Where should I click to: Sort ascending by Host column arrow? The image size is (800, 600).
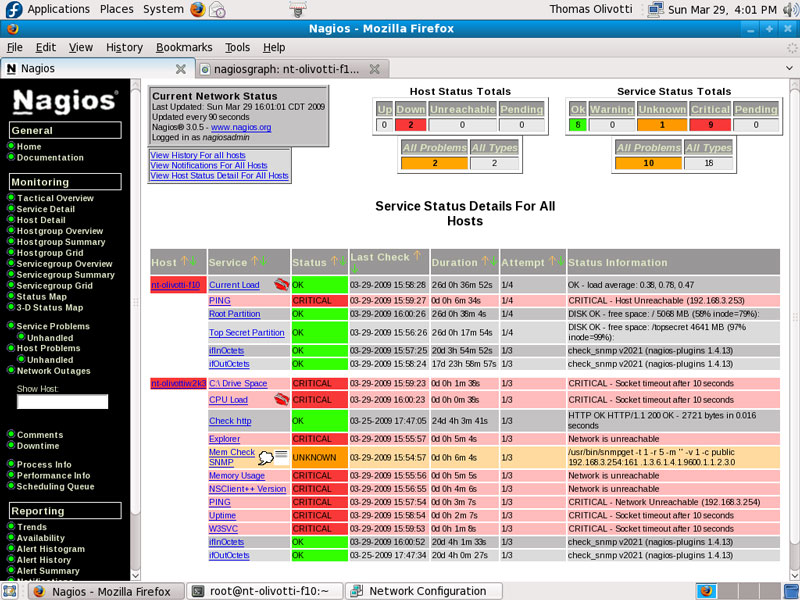point(184,262)
